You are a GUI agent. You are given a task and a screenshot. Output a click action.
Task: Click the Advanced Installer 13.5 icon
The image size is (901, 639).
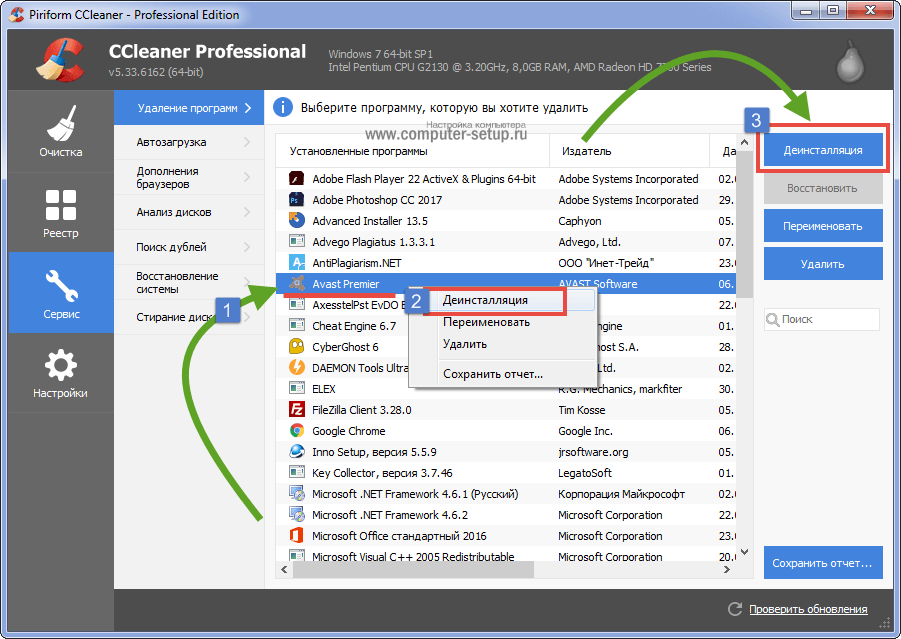[x=297, y=221]
